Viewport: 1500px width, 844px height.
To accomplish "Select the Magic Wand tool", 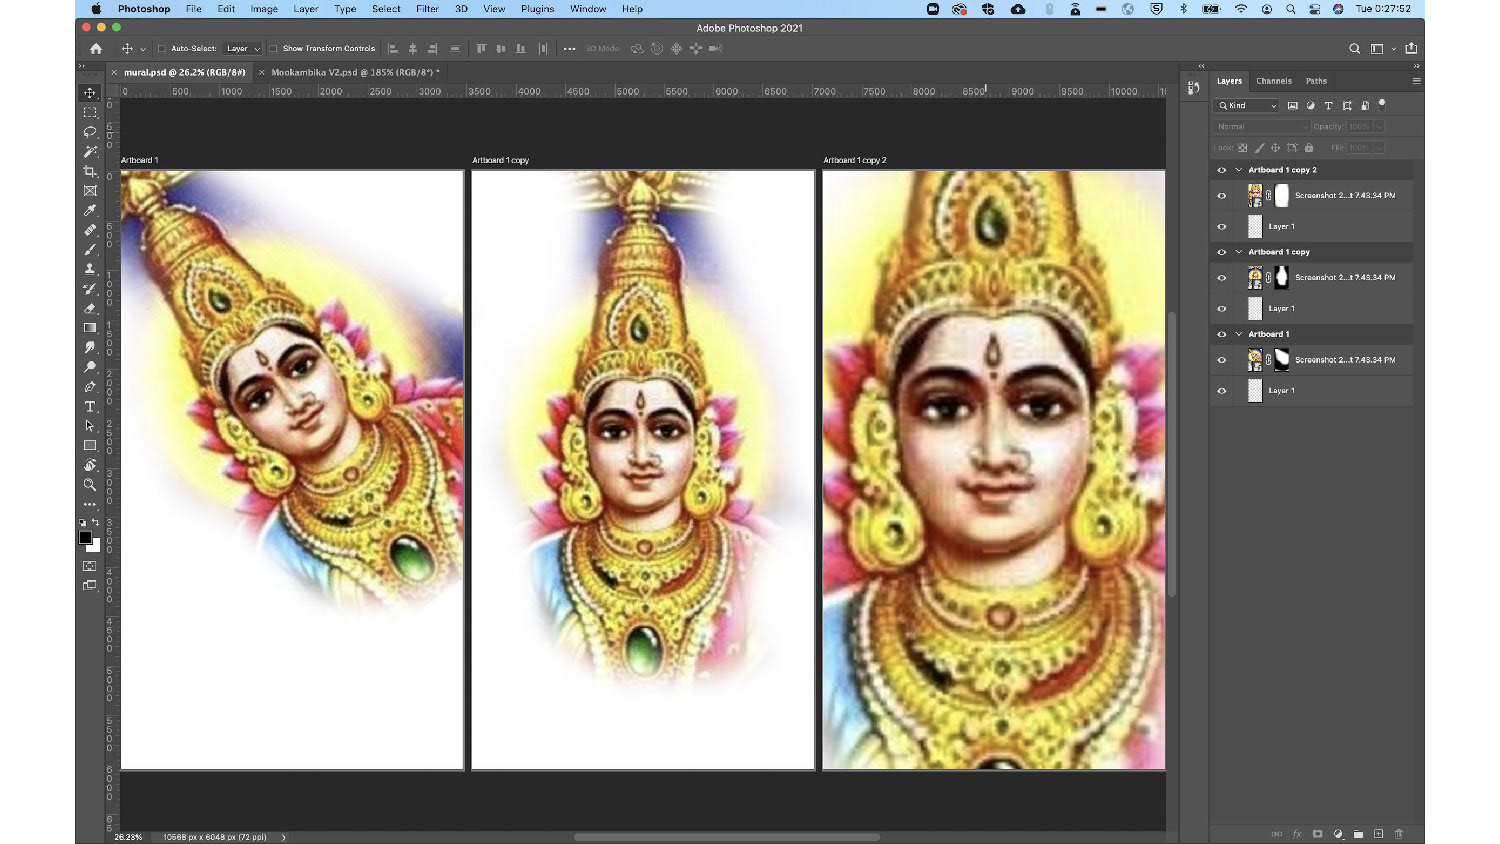I will 90,152.
